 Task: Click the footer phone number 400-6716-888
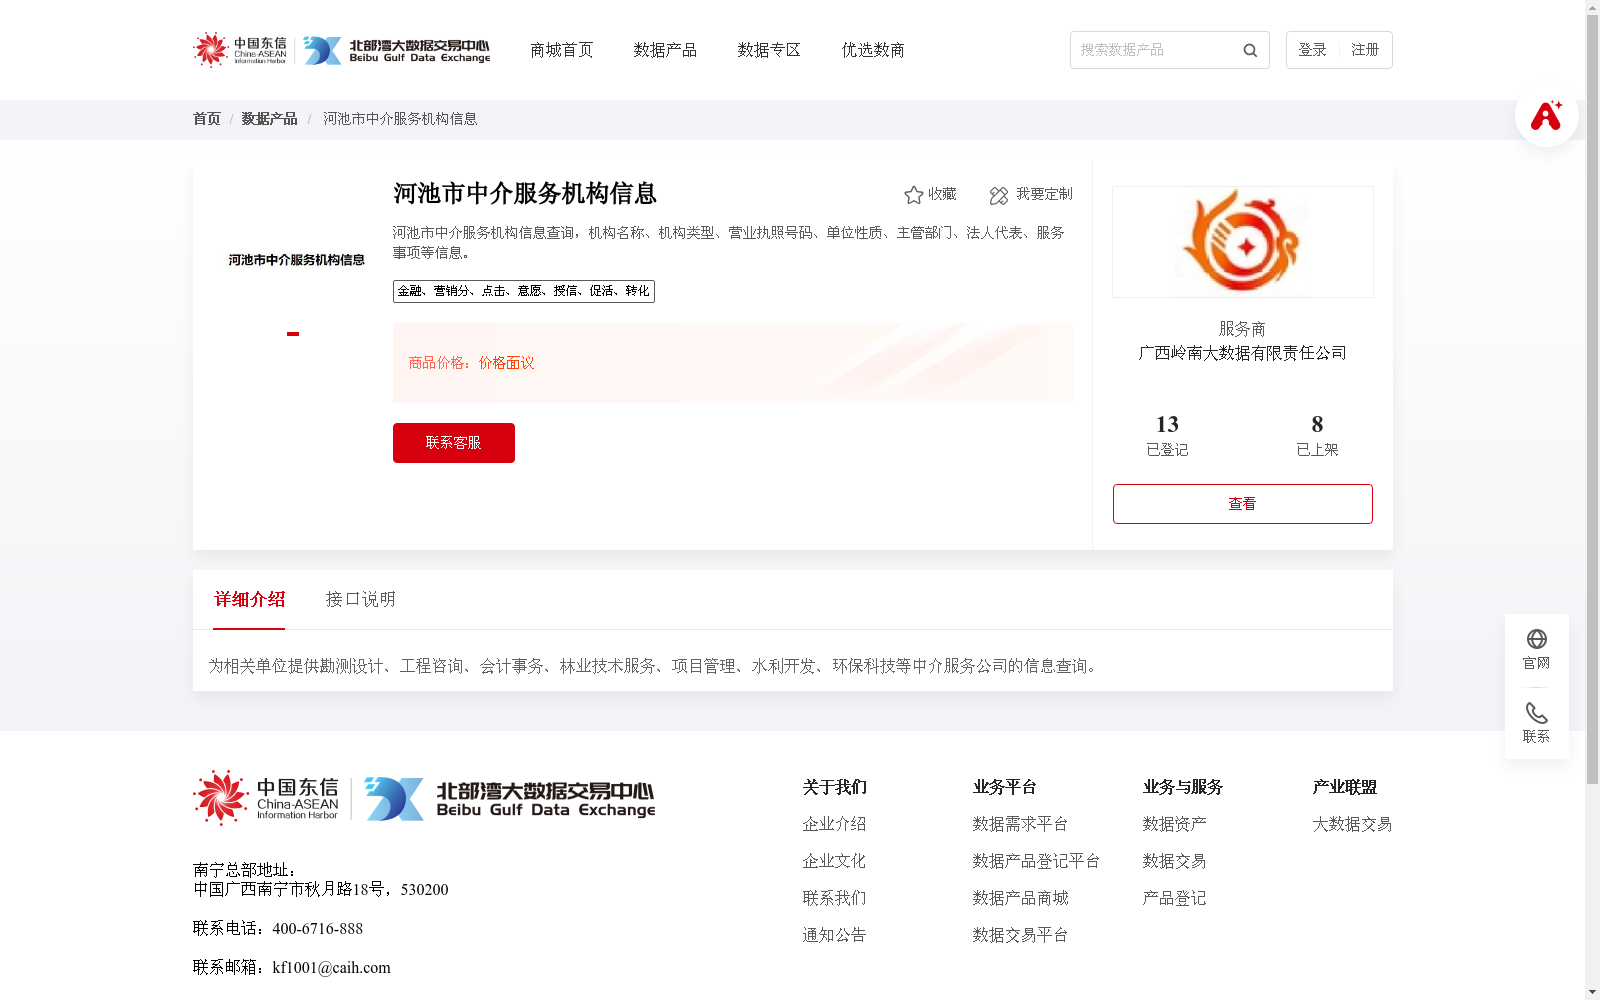[x=317, y=929]
